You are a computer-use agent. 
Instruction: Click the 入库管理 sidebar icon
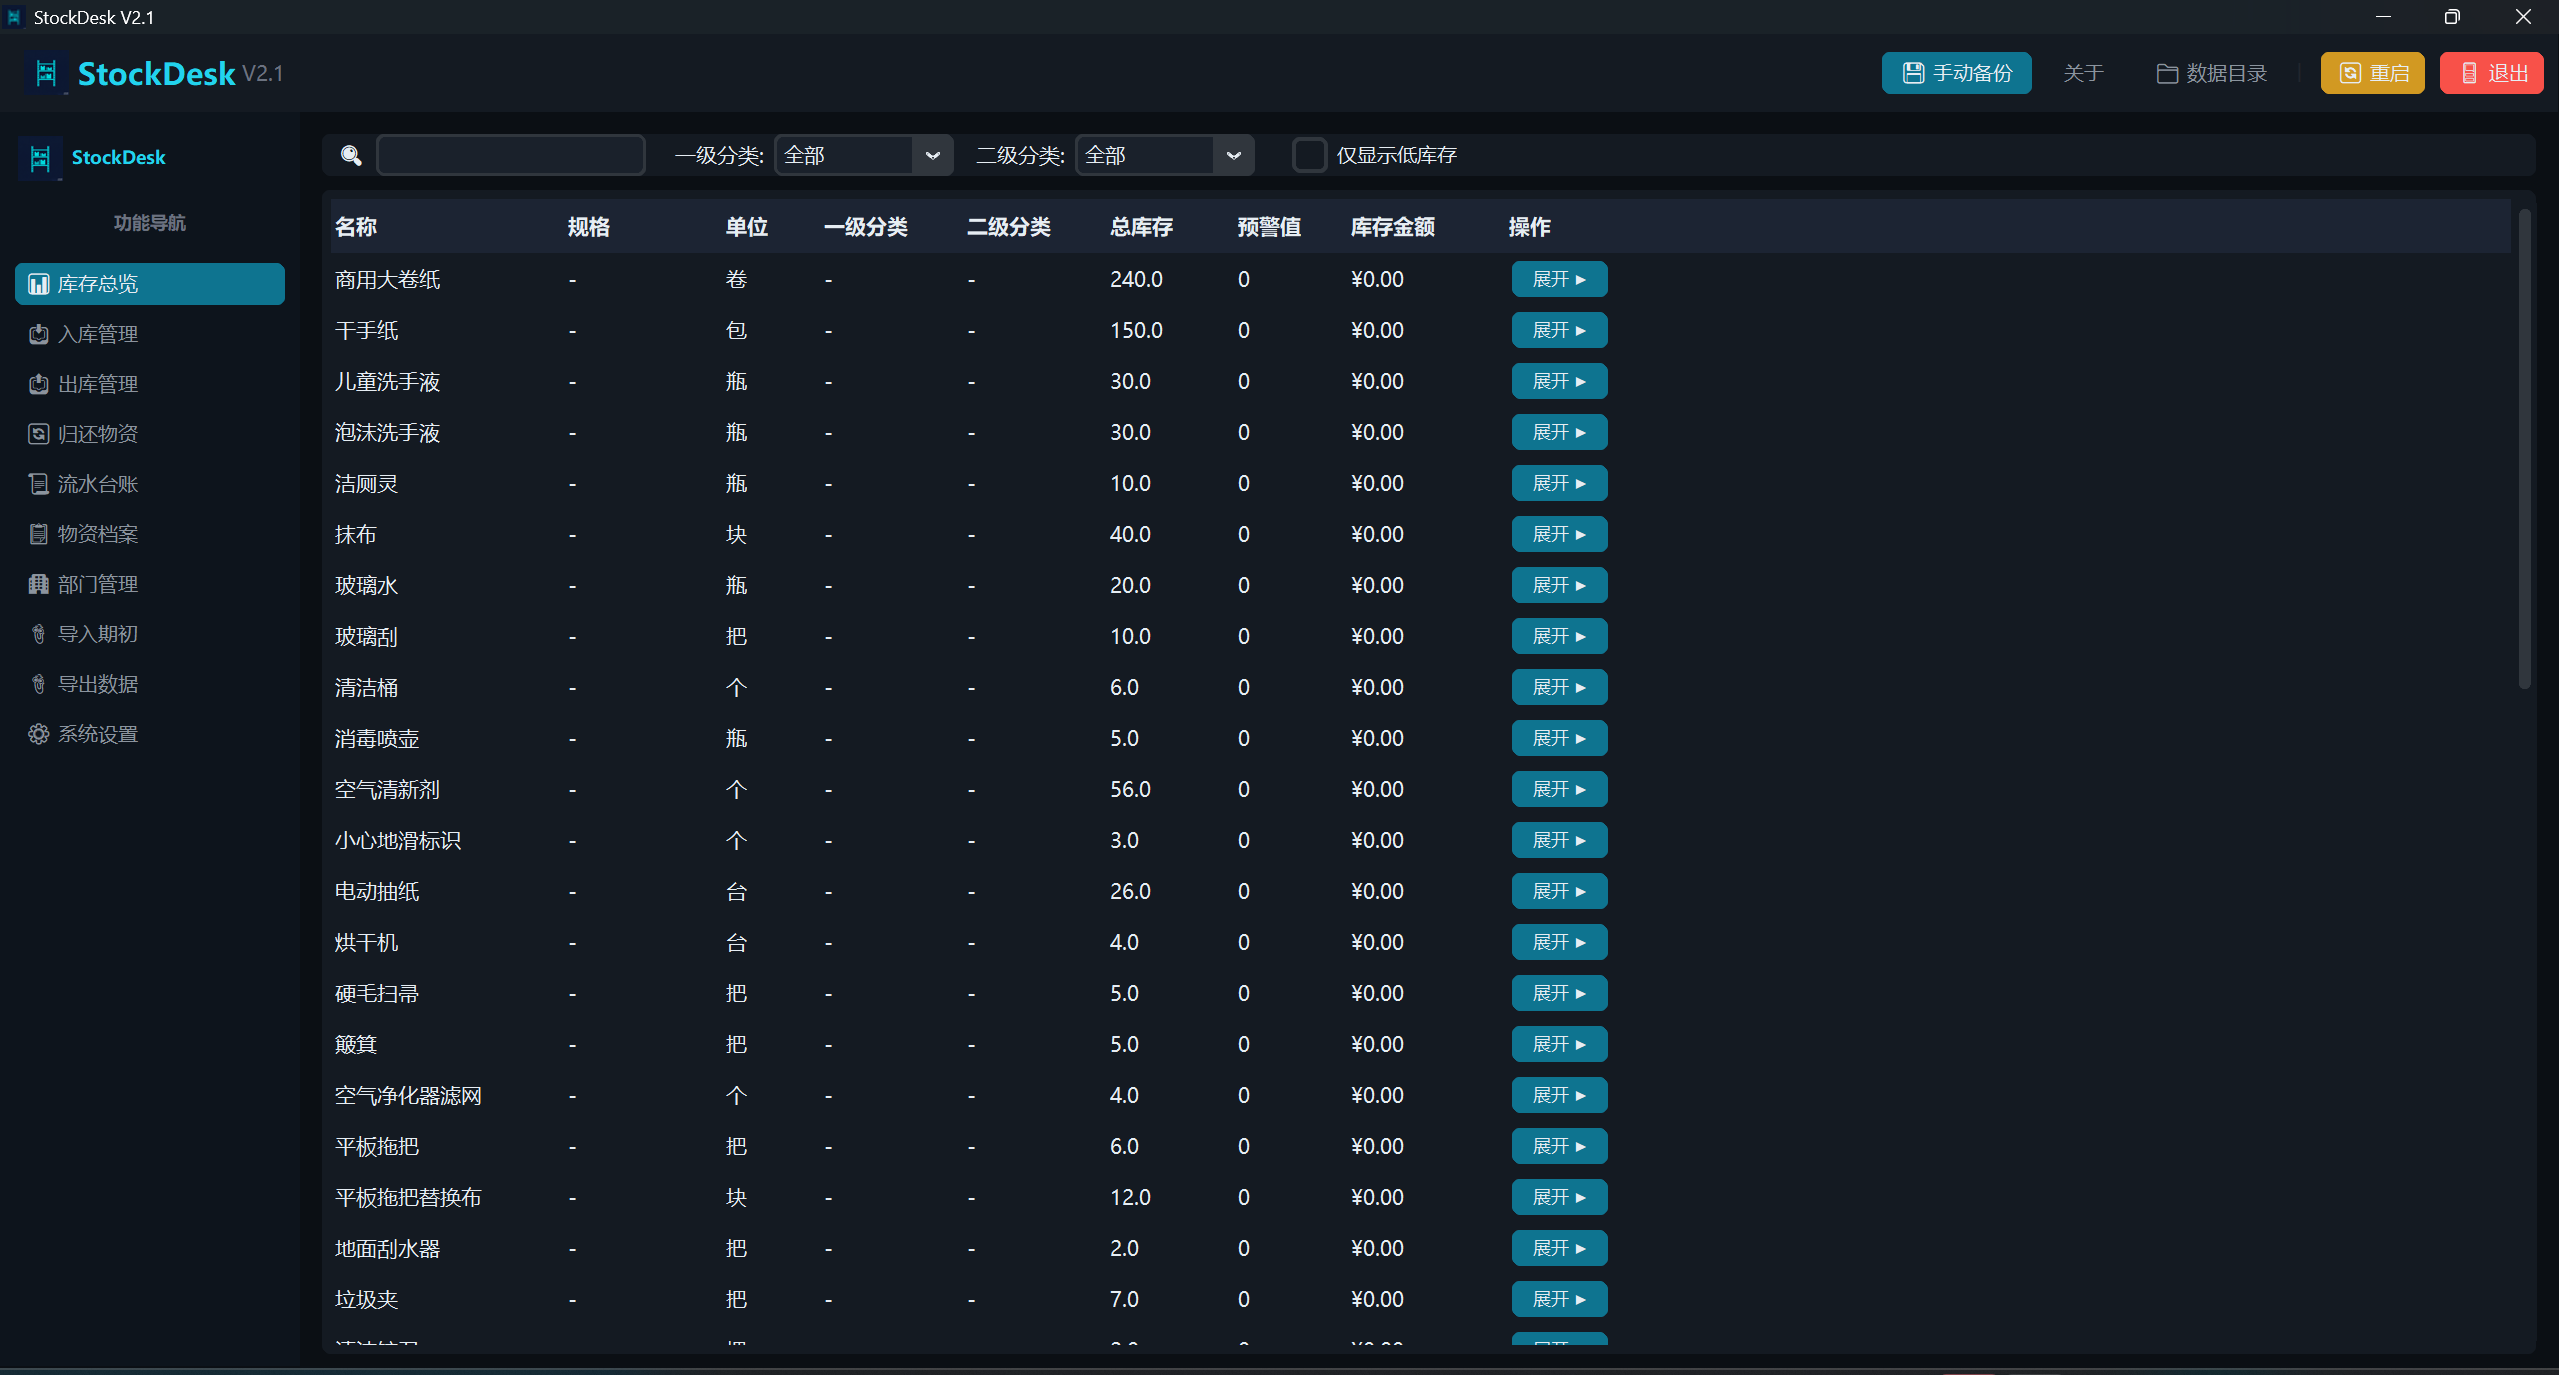click(x=39, y=334)
